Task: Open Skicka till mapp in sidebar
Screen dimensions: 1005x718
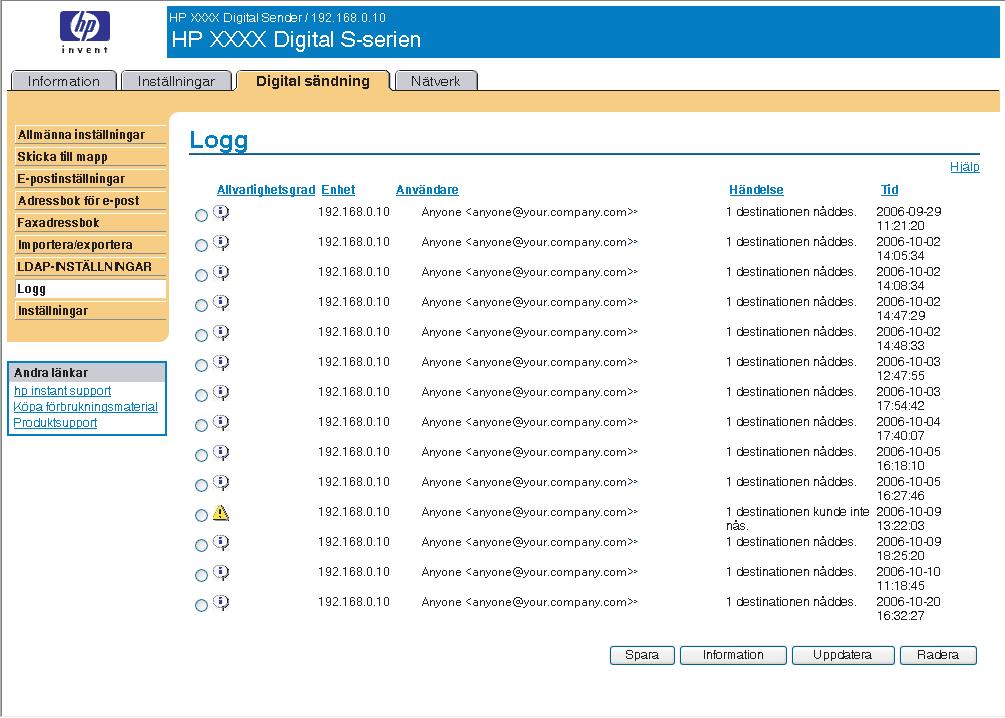Action: tap(90, 157)
